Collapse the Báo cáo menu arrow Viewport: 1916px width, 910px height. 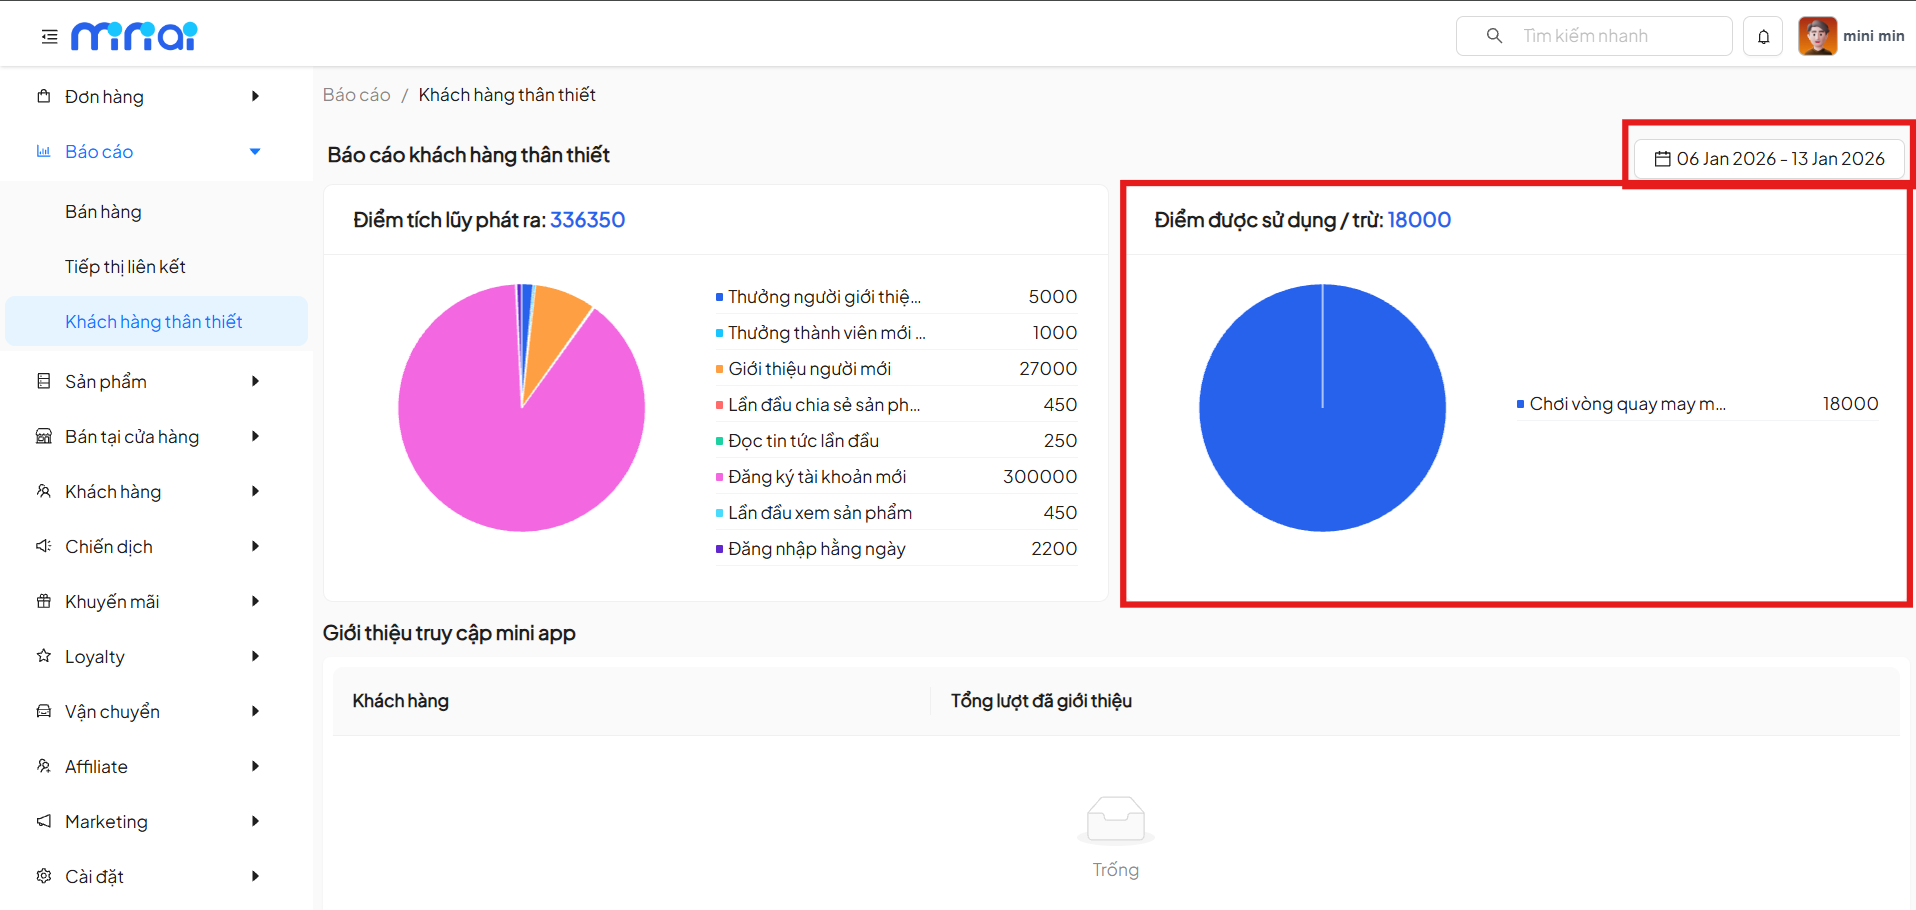[x=255, y=152]
